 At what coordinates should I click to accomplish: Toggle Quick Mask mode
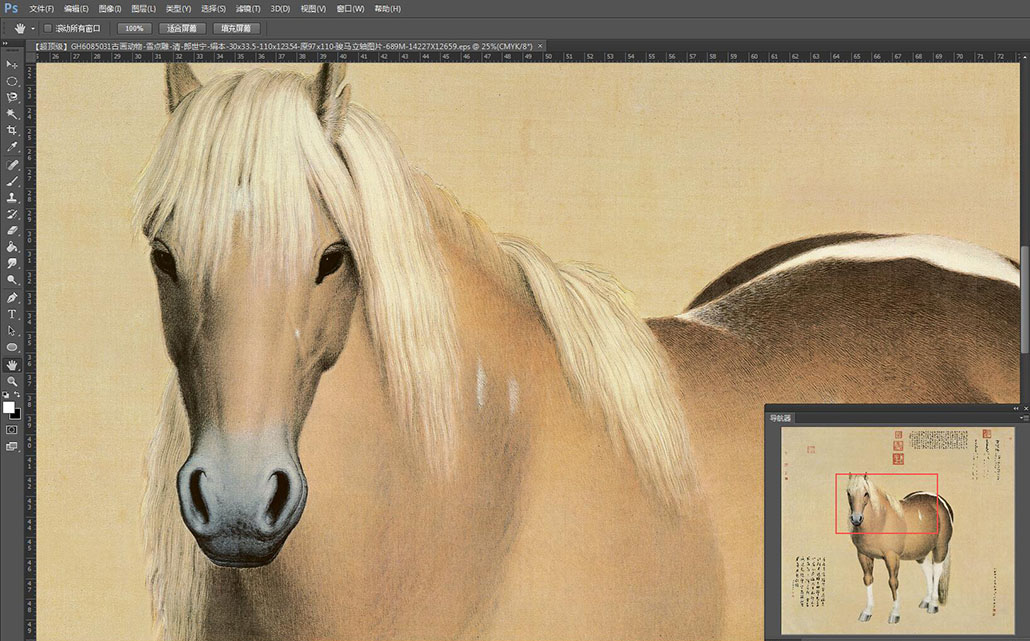[x=12, y=430]
